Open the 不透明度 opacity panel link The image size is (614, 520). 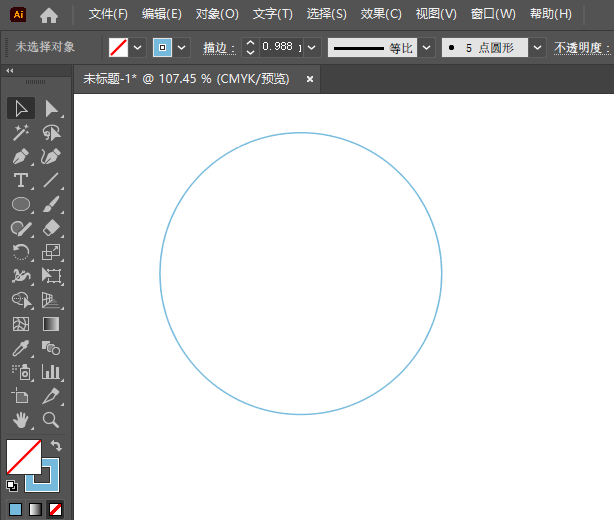[581, 48]
